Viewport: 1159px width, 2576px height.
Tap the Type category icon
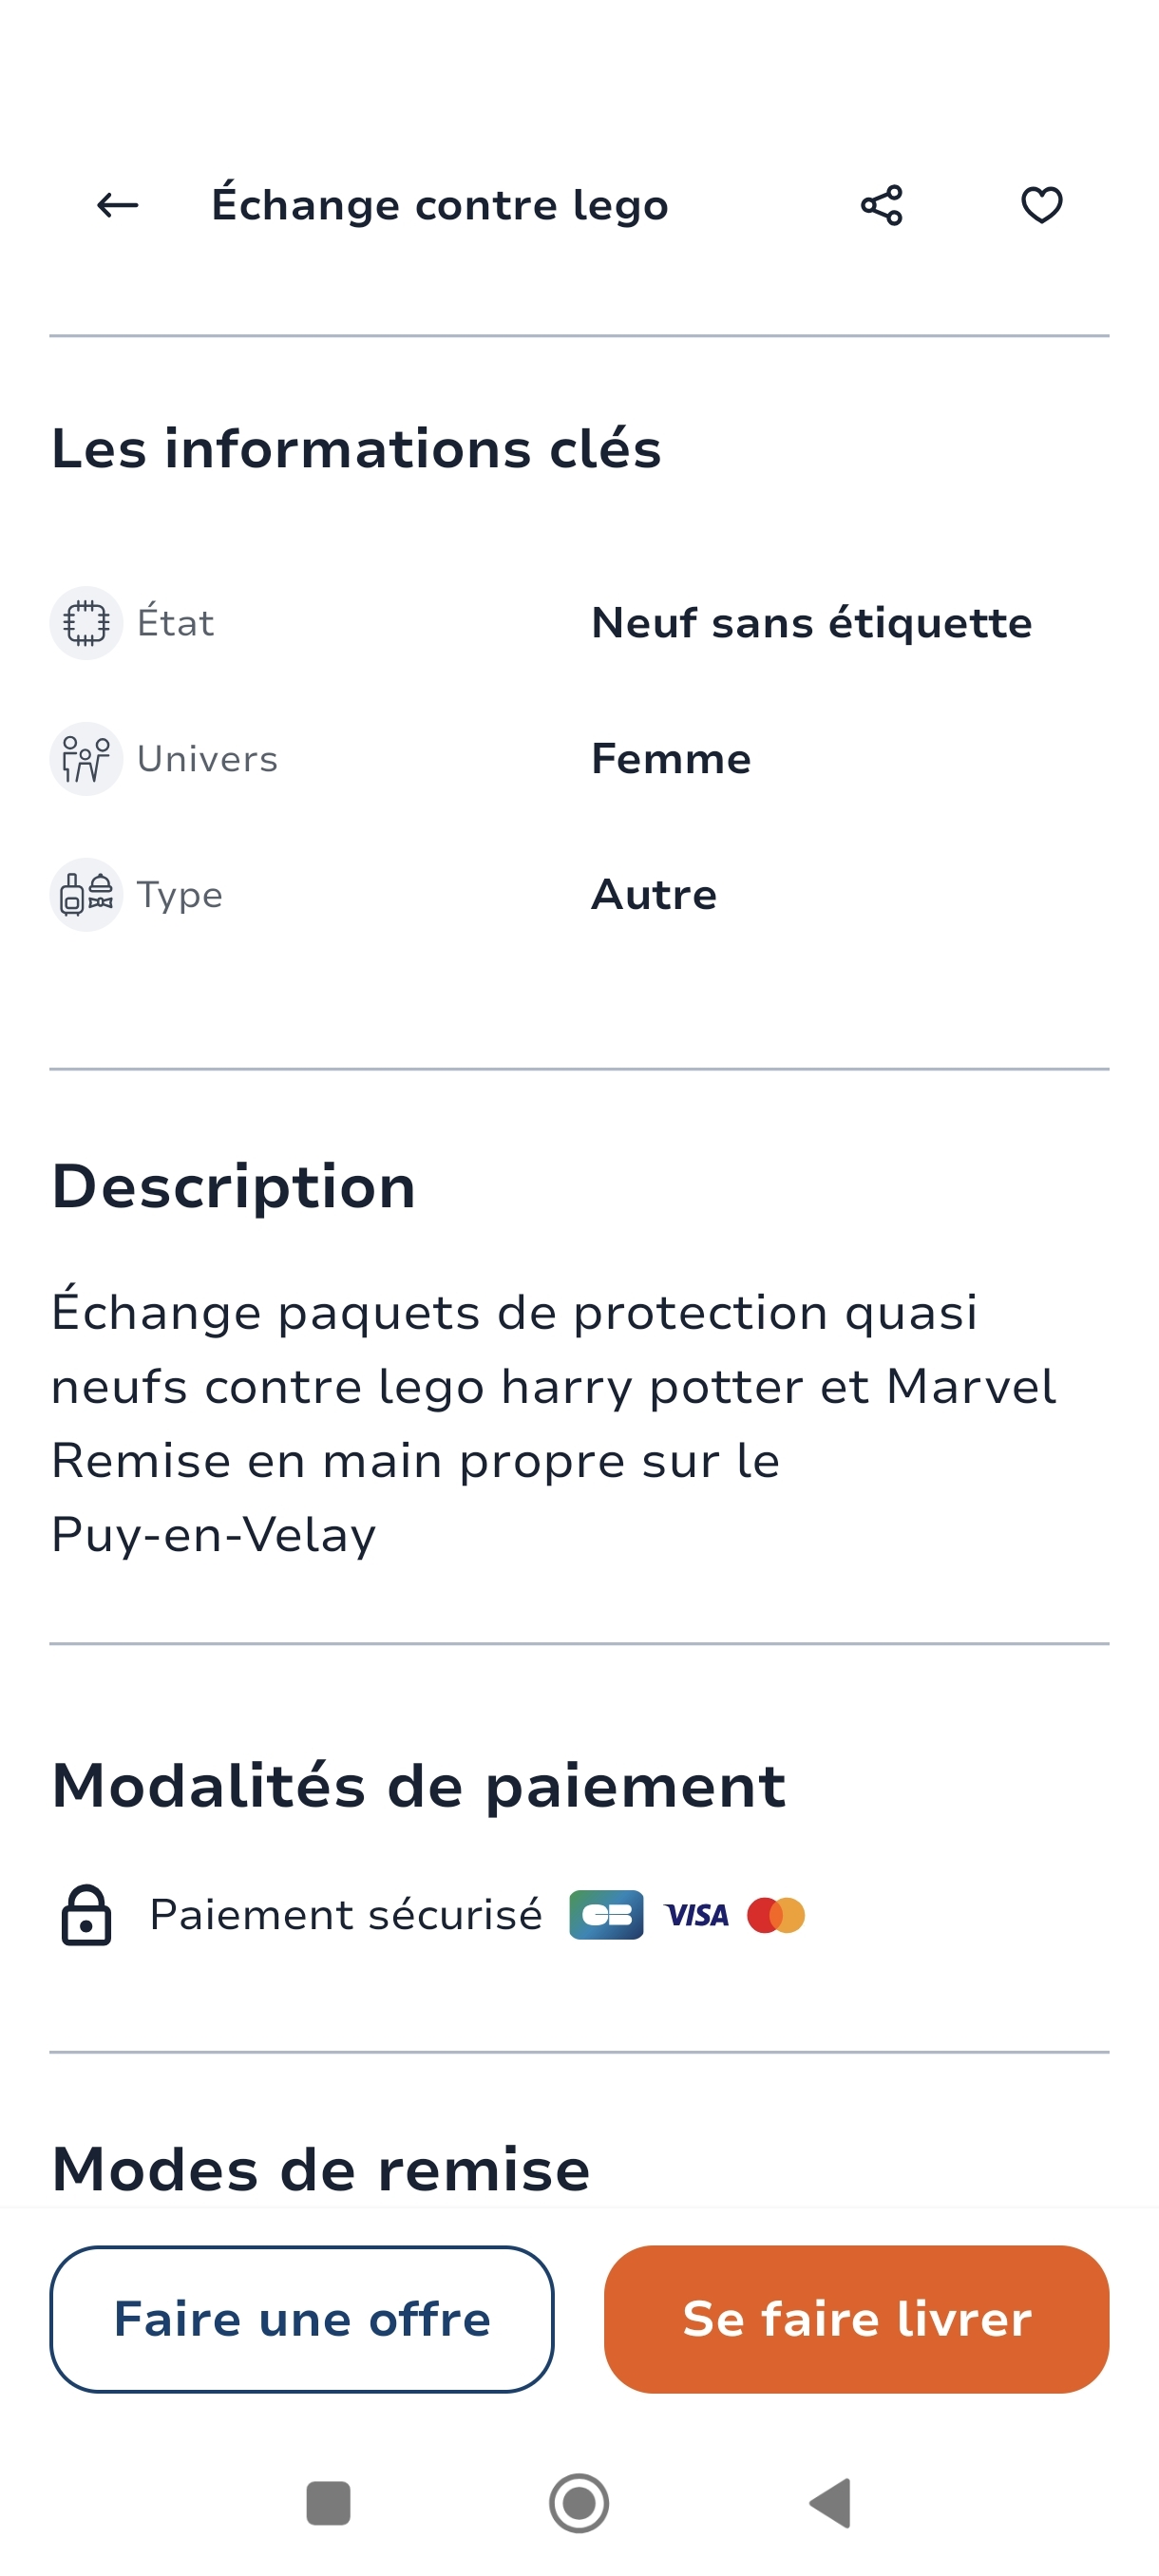coord(86,895)
